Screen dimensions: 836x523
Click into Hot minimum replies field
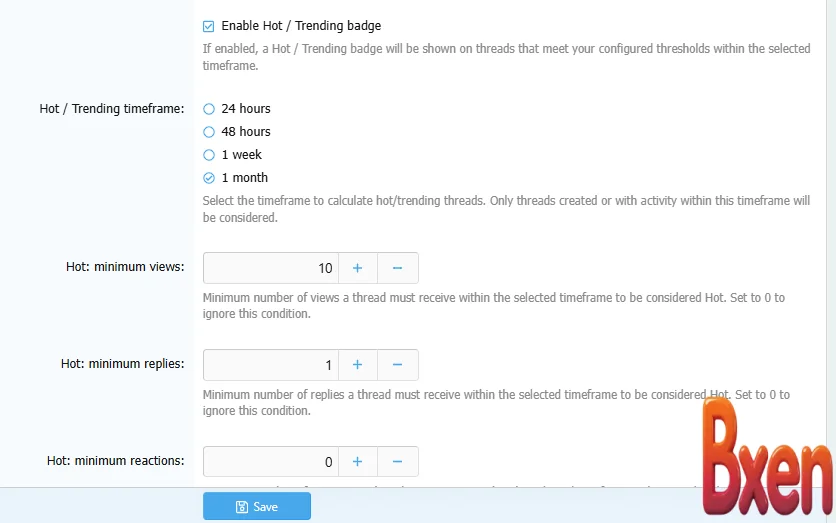tap(271, 365)
